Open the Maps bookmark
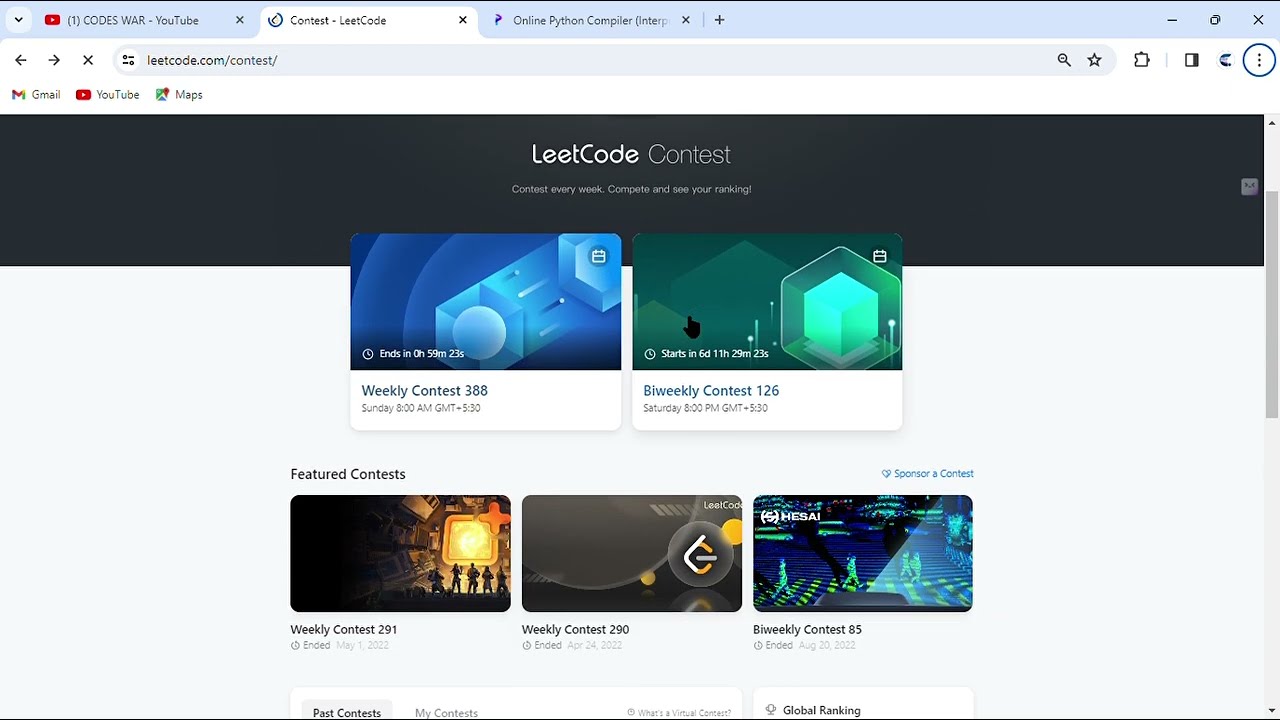 [179, 94]
